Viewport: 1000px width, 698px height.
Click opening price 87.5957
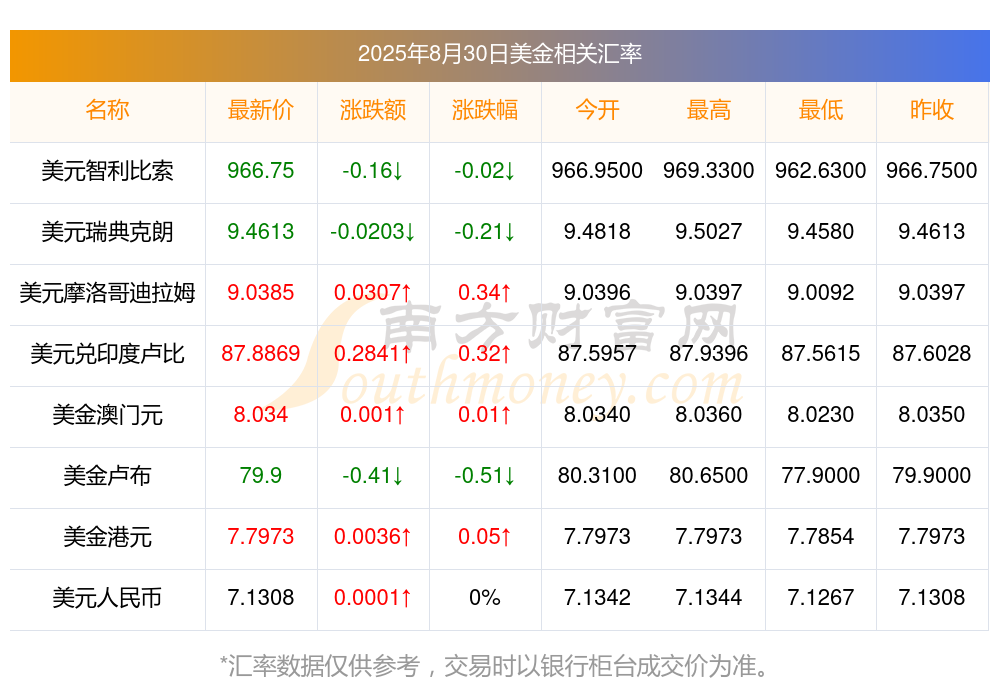point(597,353)
